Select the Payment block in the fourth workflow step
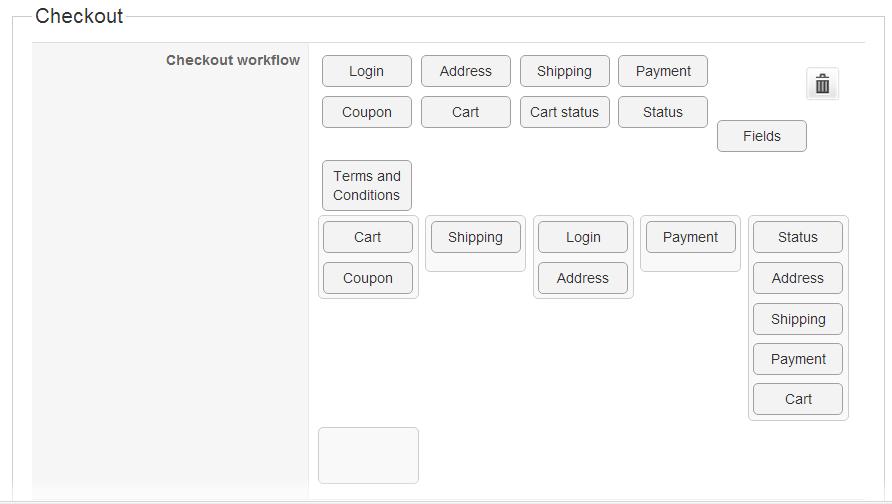Screen dimensions: 892x504 (690, 237)
